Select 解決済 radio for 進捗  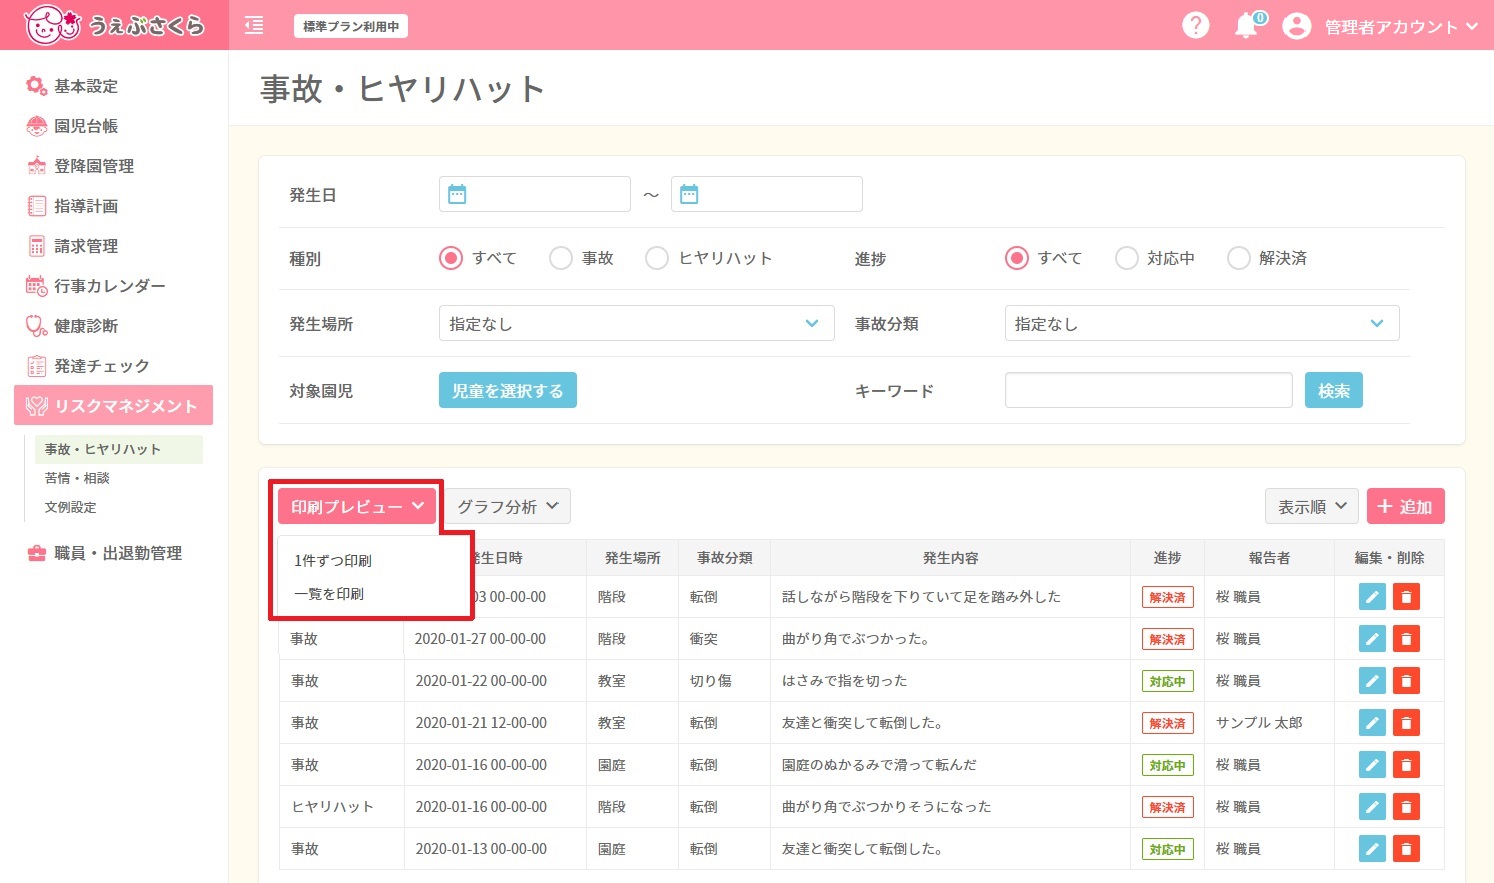(x=1239, y=258)
